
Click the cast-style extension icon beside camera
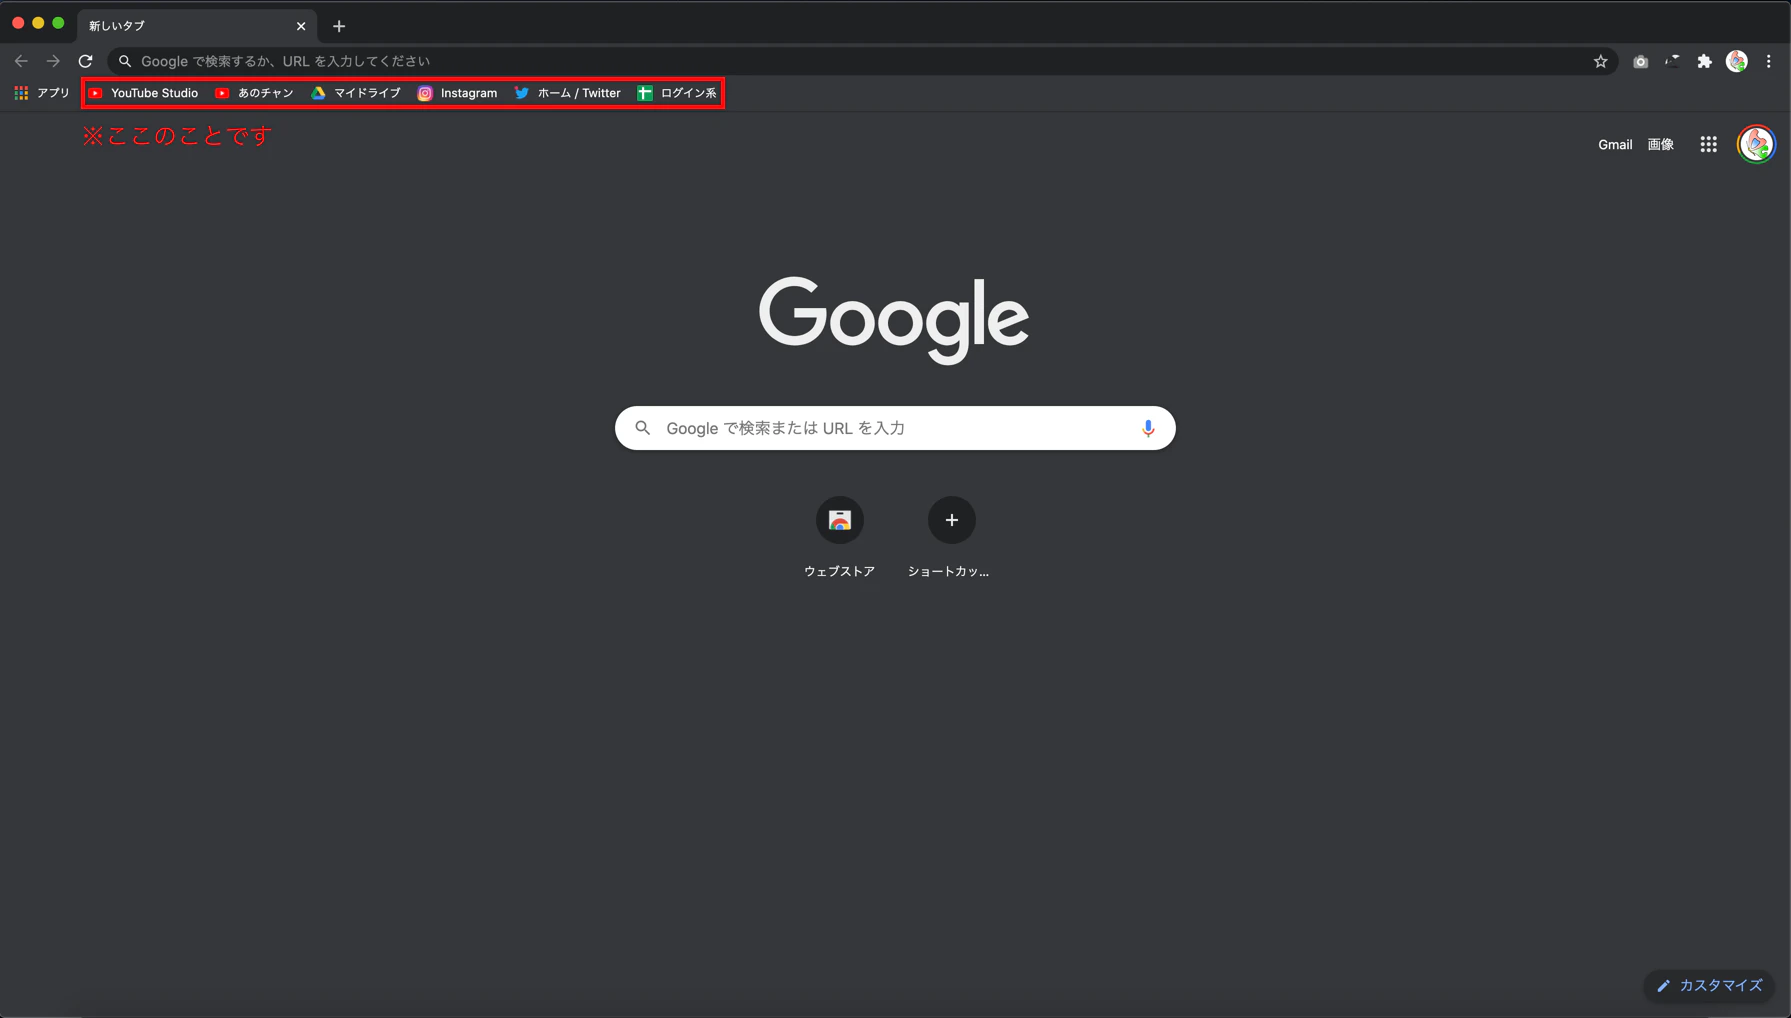click(x=1672, y=61)
